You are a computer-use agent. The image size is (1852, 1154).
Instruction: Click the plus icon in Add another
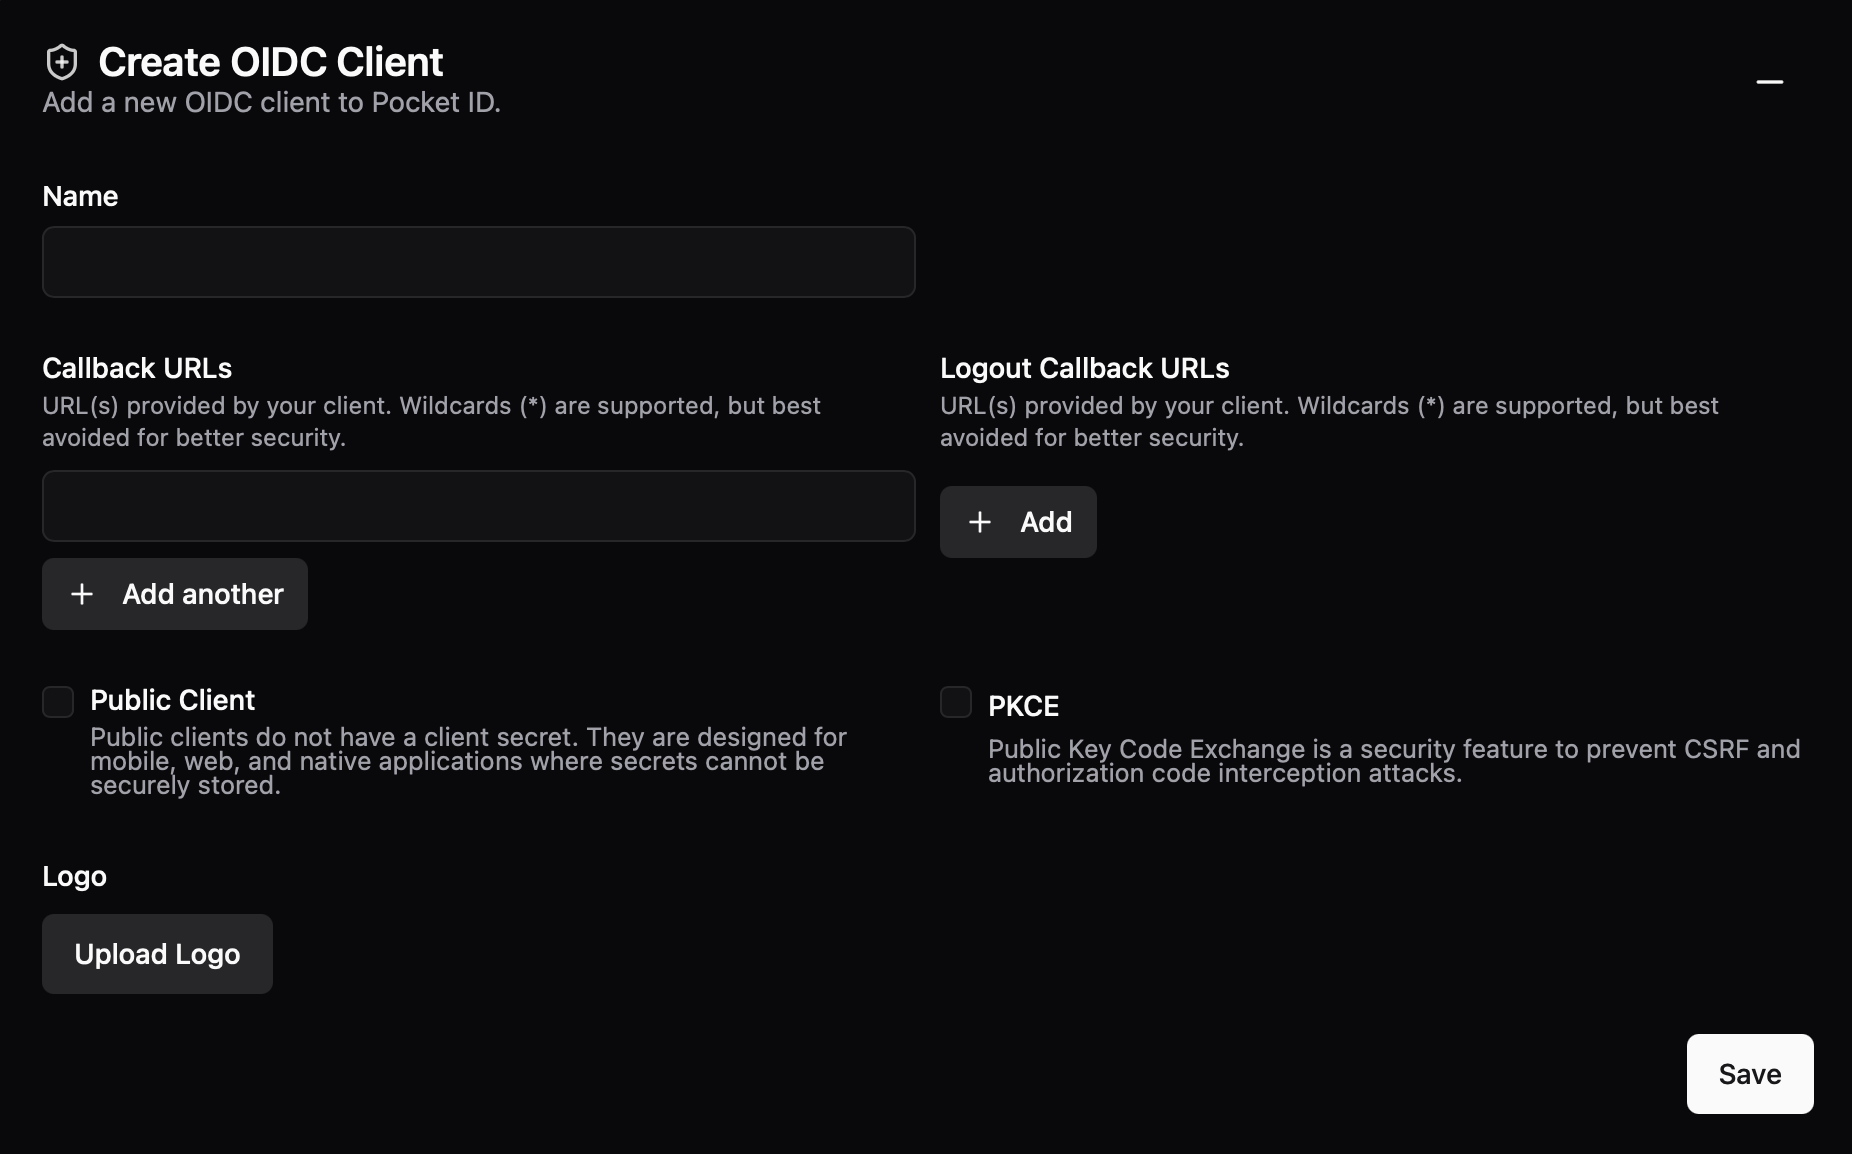pos(82,594)
